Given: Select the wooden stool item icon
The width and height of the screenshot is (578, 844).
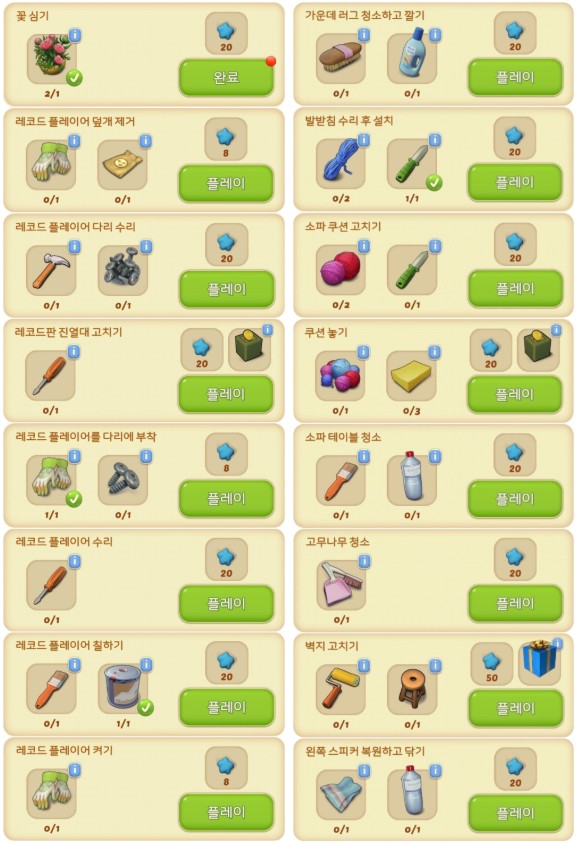Looking at the screenshot, I should (x=412, y=690).
